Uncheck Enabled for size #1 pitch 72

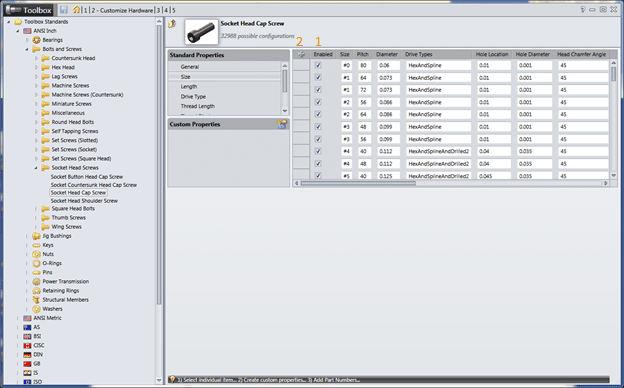(318, 90)
